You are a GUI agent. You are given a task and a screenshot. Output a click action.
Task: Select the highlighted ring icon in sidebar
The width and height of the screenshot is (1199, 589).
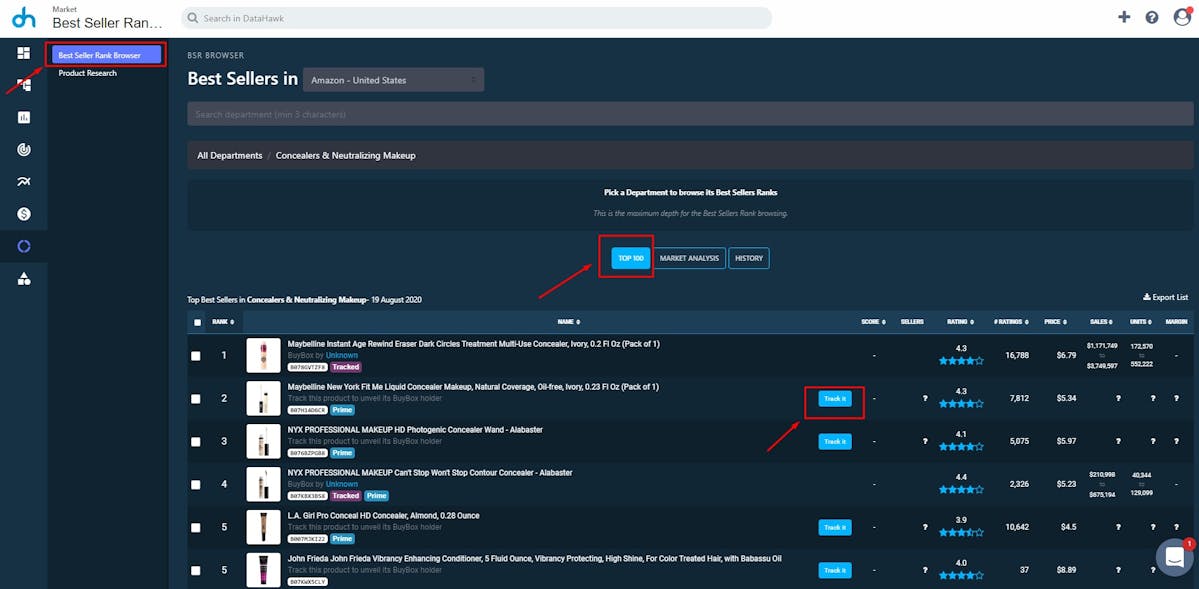point(24,246)
